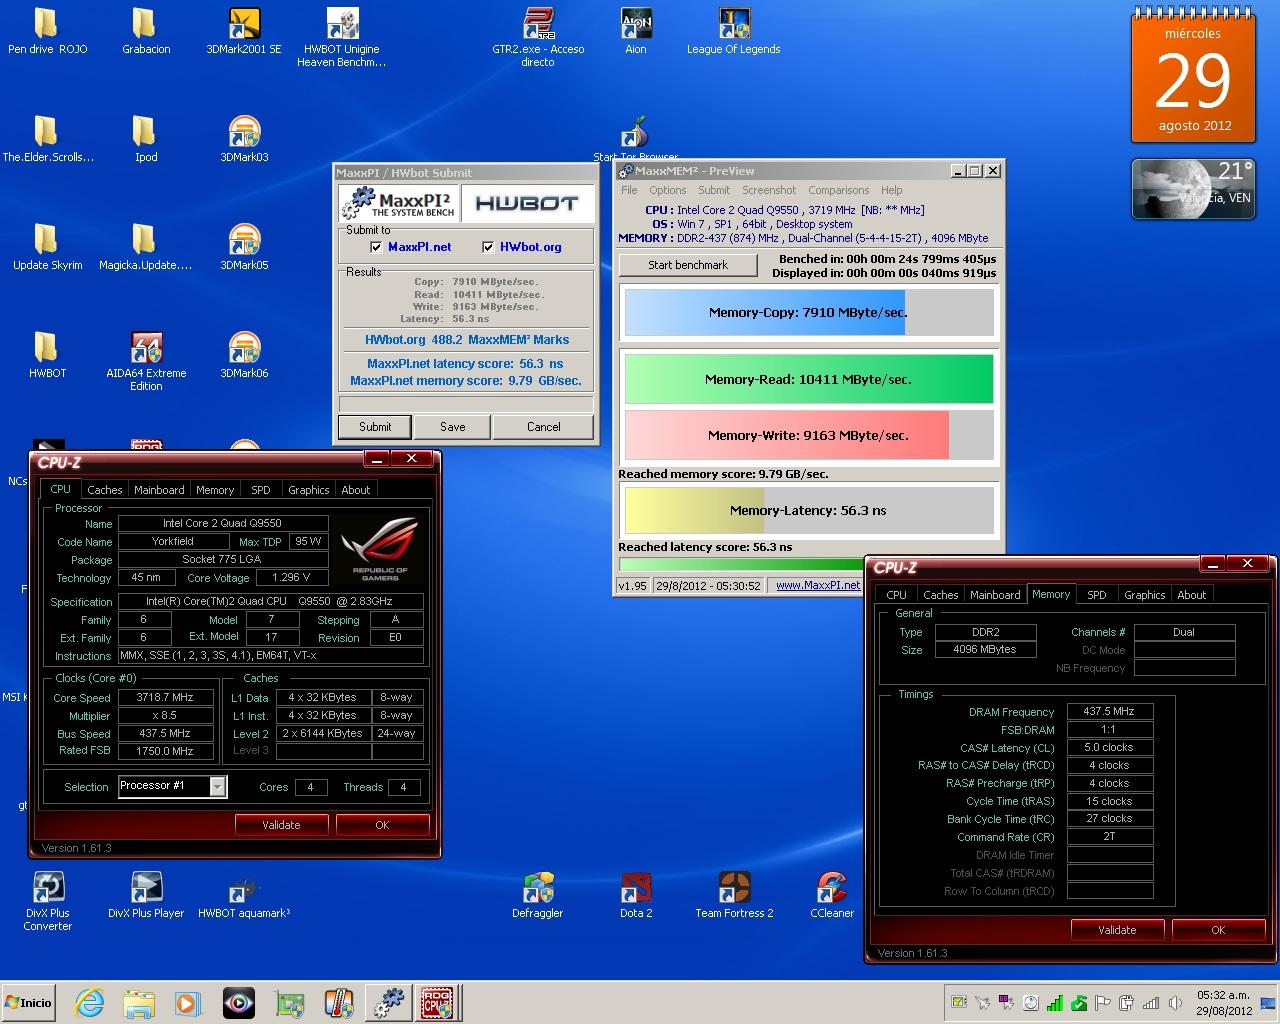The width and height of the screenshot is (1280, 1024).
Task: Open the Pen drive ROJO folder
Action: pyautogui.click(x=46, y=31)
